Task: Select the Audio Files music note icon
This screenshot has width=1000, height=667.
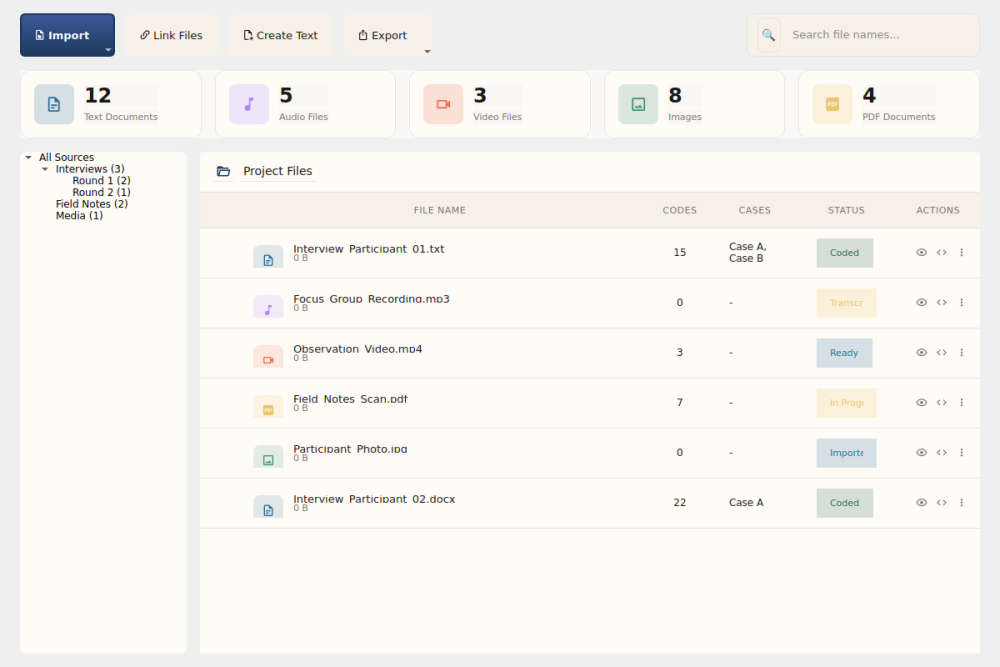Action: (x=249, y=104)
